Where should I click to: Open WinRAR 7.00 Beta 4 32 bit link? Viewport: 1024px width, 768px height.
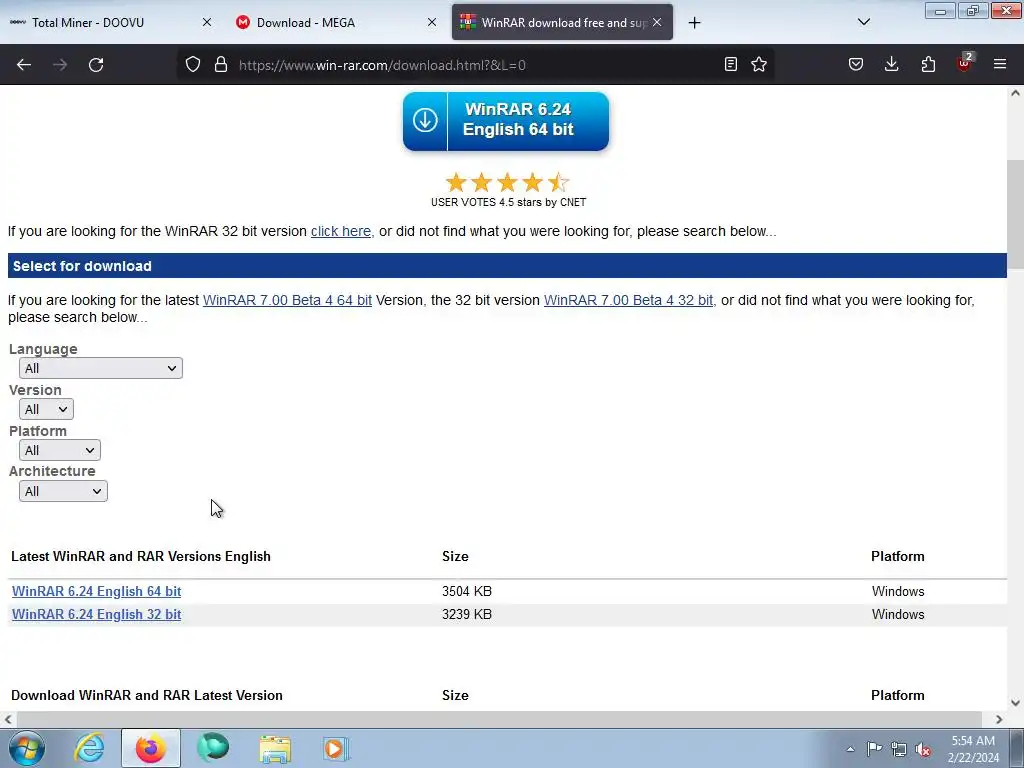(629, 300)
